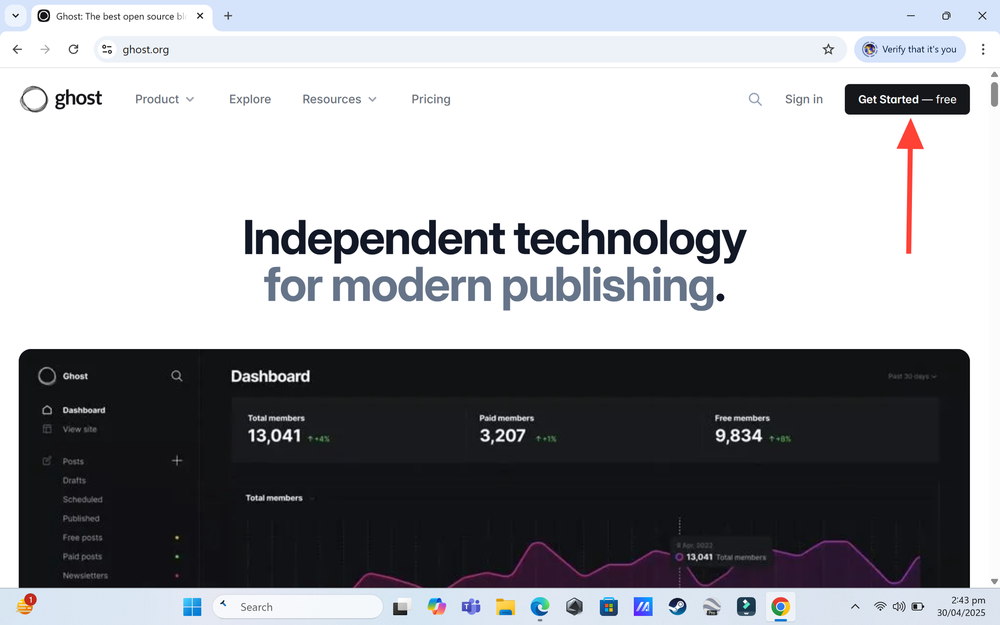The image size is (1000, 625).
Task: Reload the ghost.org page
Action: (73, 49)
